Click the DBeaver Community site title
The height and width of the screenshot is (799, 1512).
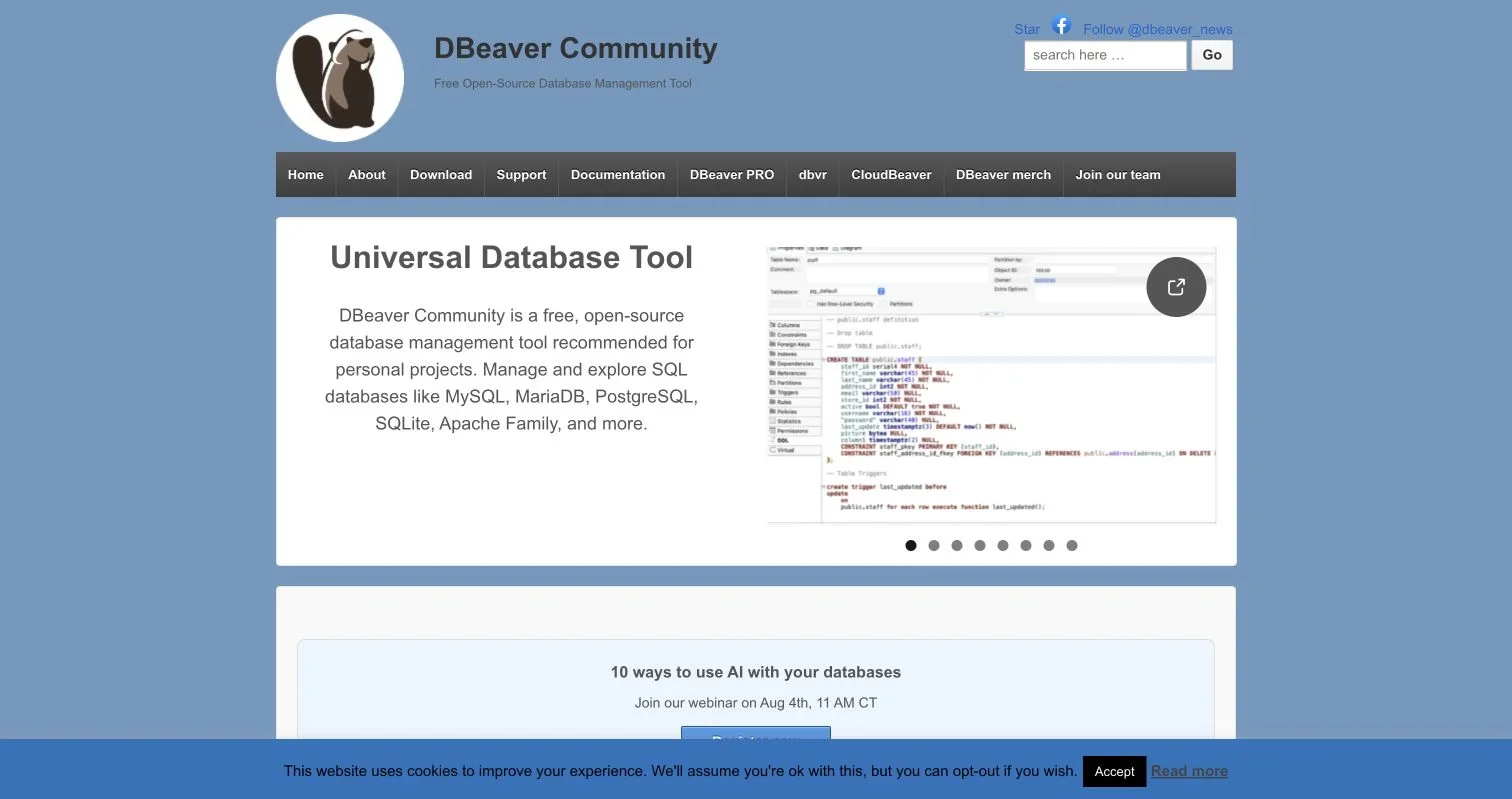576,48
